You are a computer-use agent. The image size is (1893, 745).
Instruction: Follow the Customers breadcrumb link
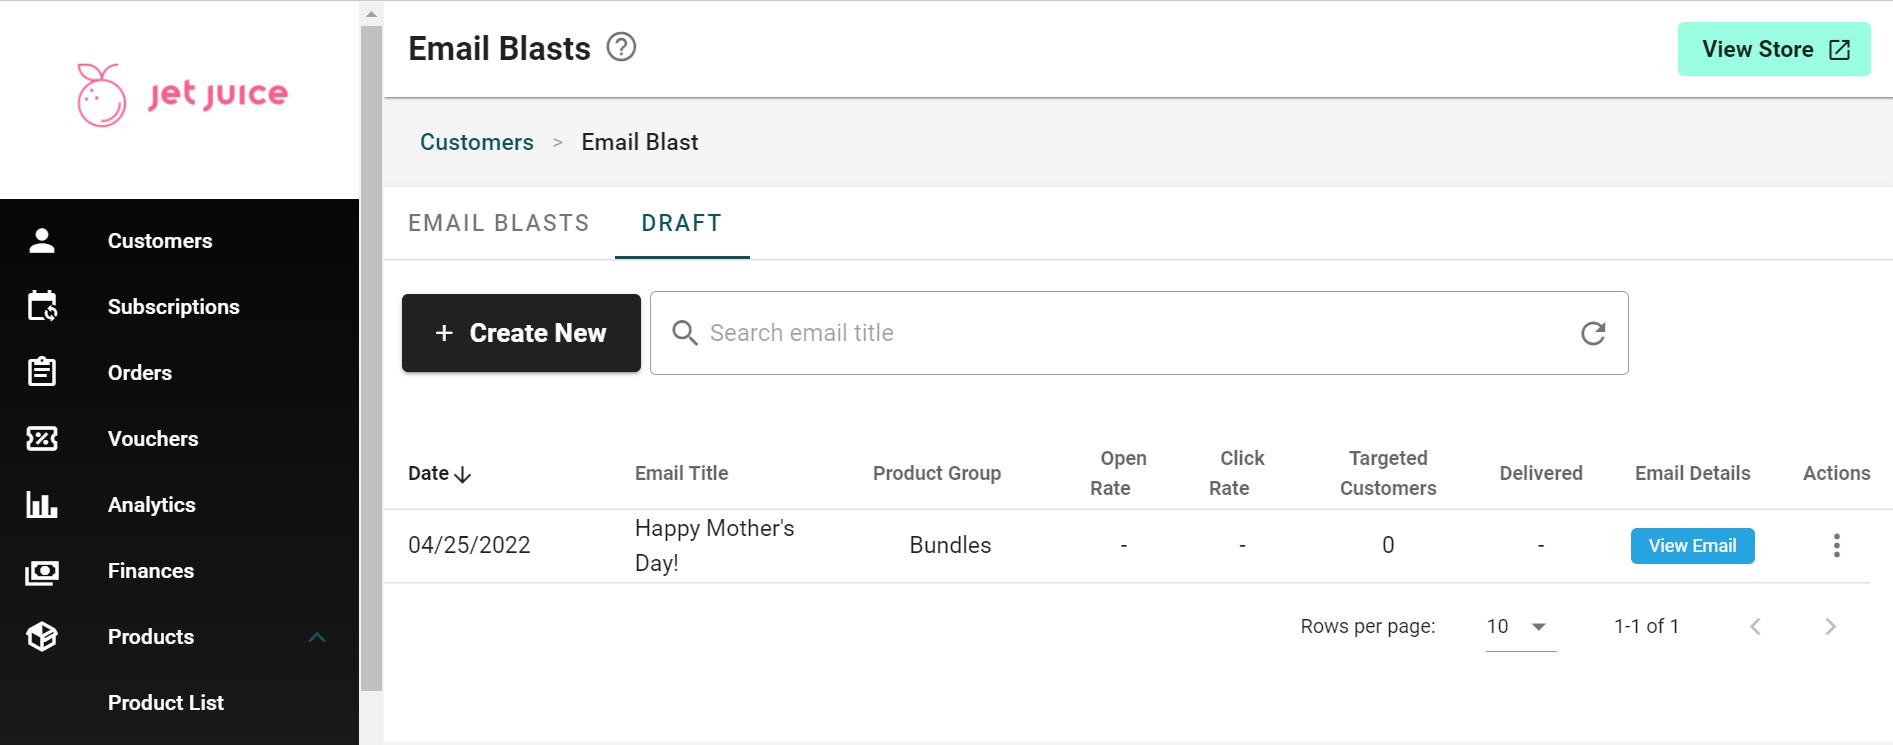(x=476, y=142)
